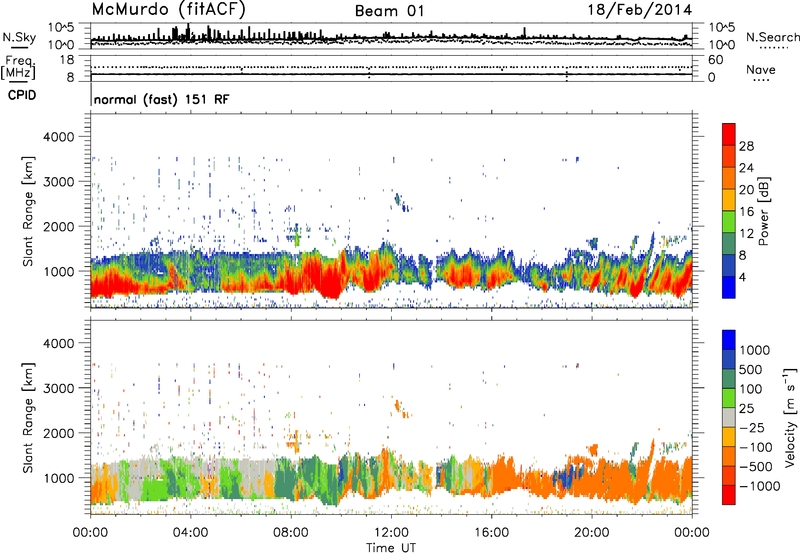800x554 pixels.
Task: Click the 20:00 time axis tick label
Action: (592, 533)
